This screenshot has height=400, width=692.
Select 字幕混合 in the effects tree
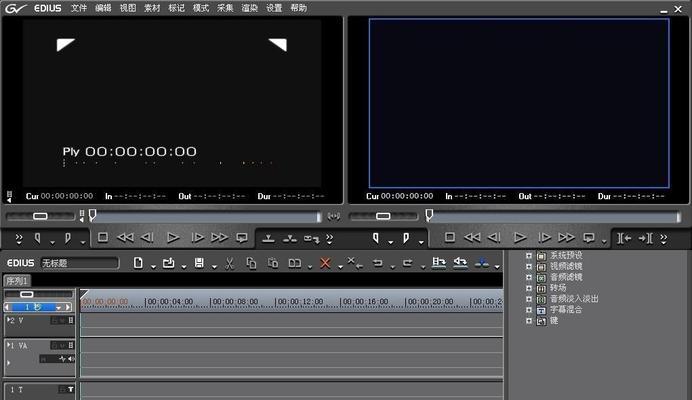(x=567, y=309)
